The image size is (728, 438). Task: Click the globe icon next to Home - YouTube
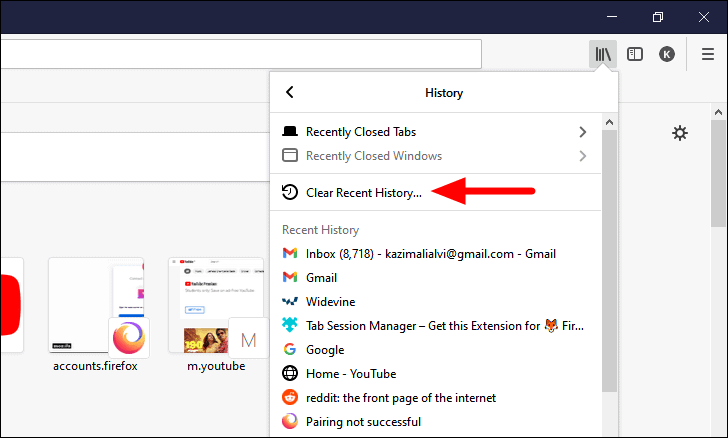pos(290,373)
